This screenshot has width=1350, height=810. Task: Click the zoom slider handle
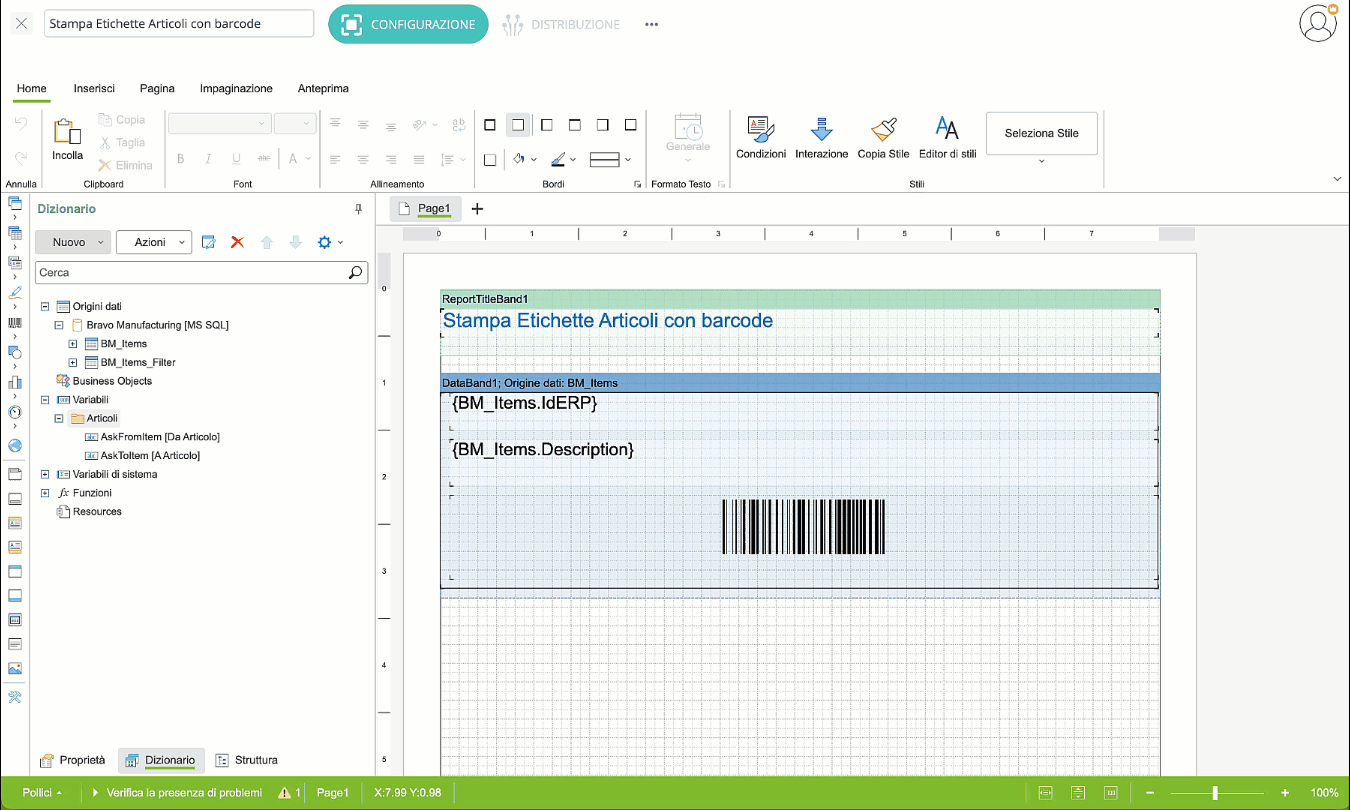[1215, 792]
